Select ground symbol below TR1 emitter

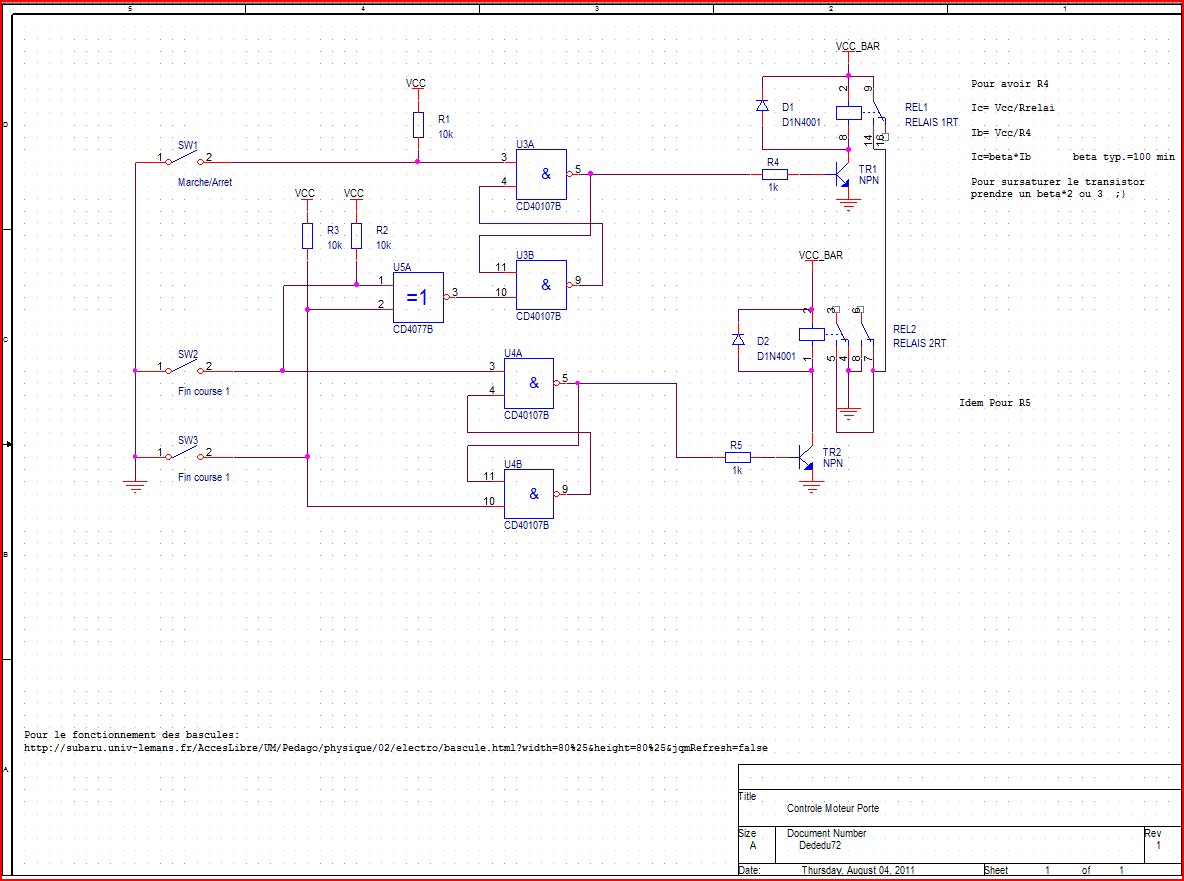coord(849,205)
